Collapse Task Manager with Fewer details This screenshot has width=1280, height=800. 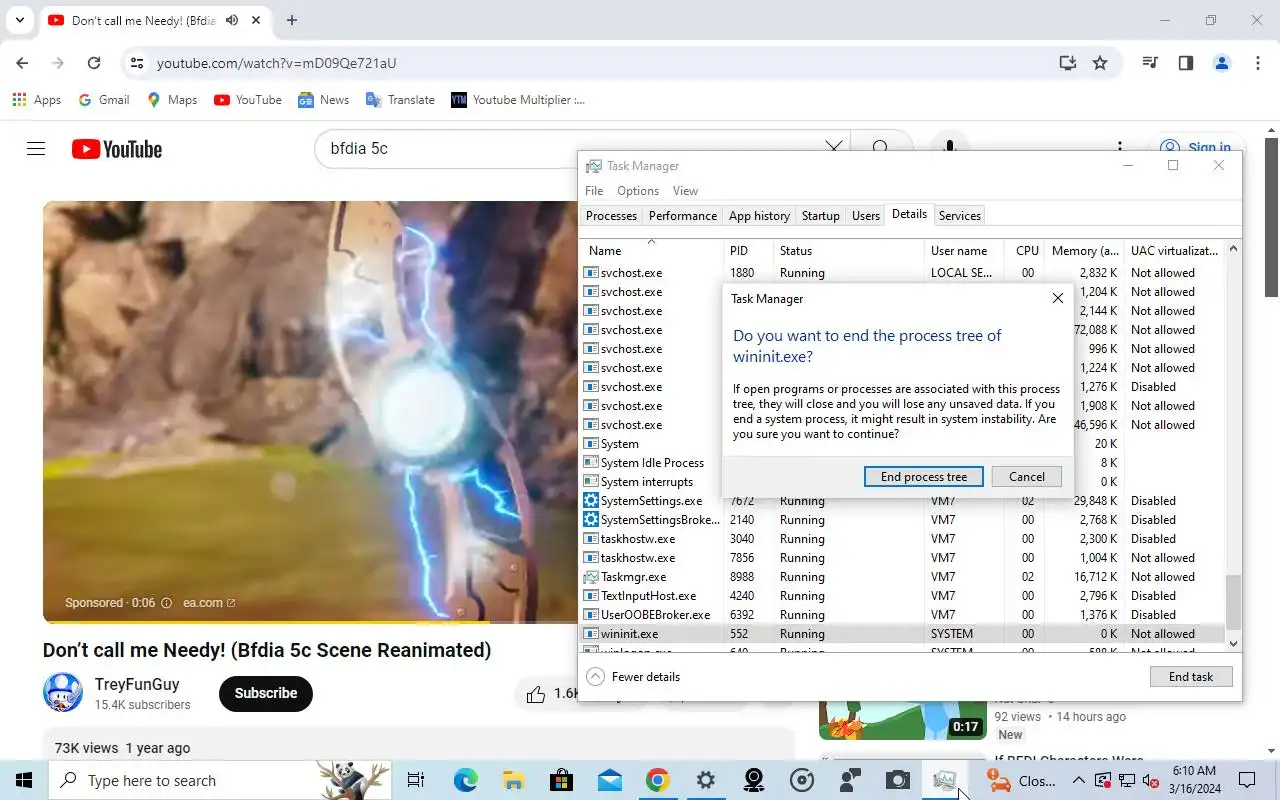(633, 677)
